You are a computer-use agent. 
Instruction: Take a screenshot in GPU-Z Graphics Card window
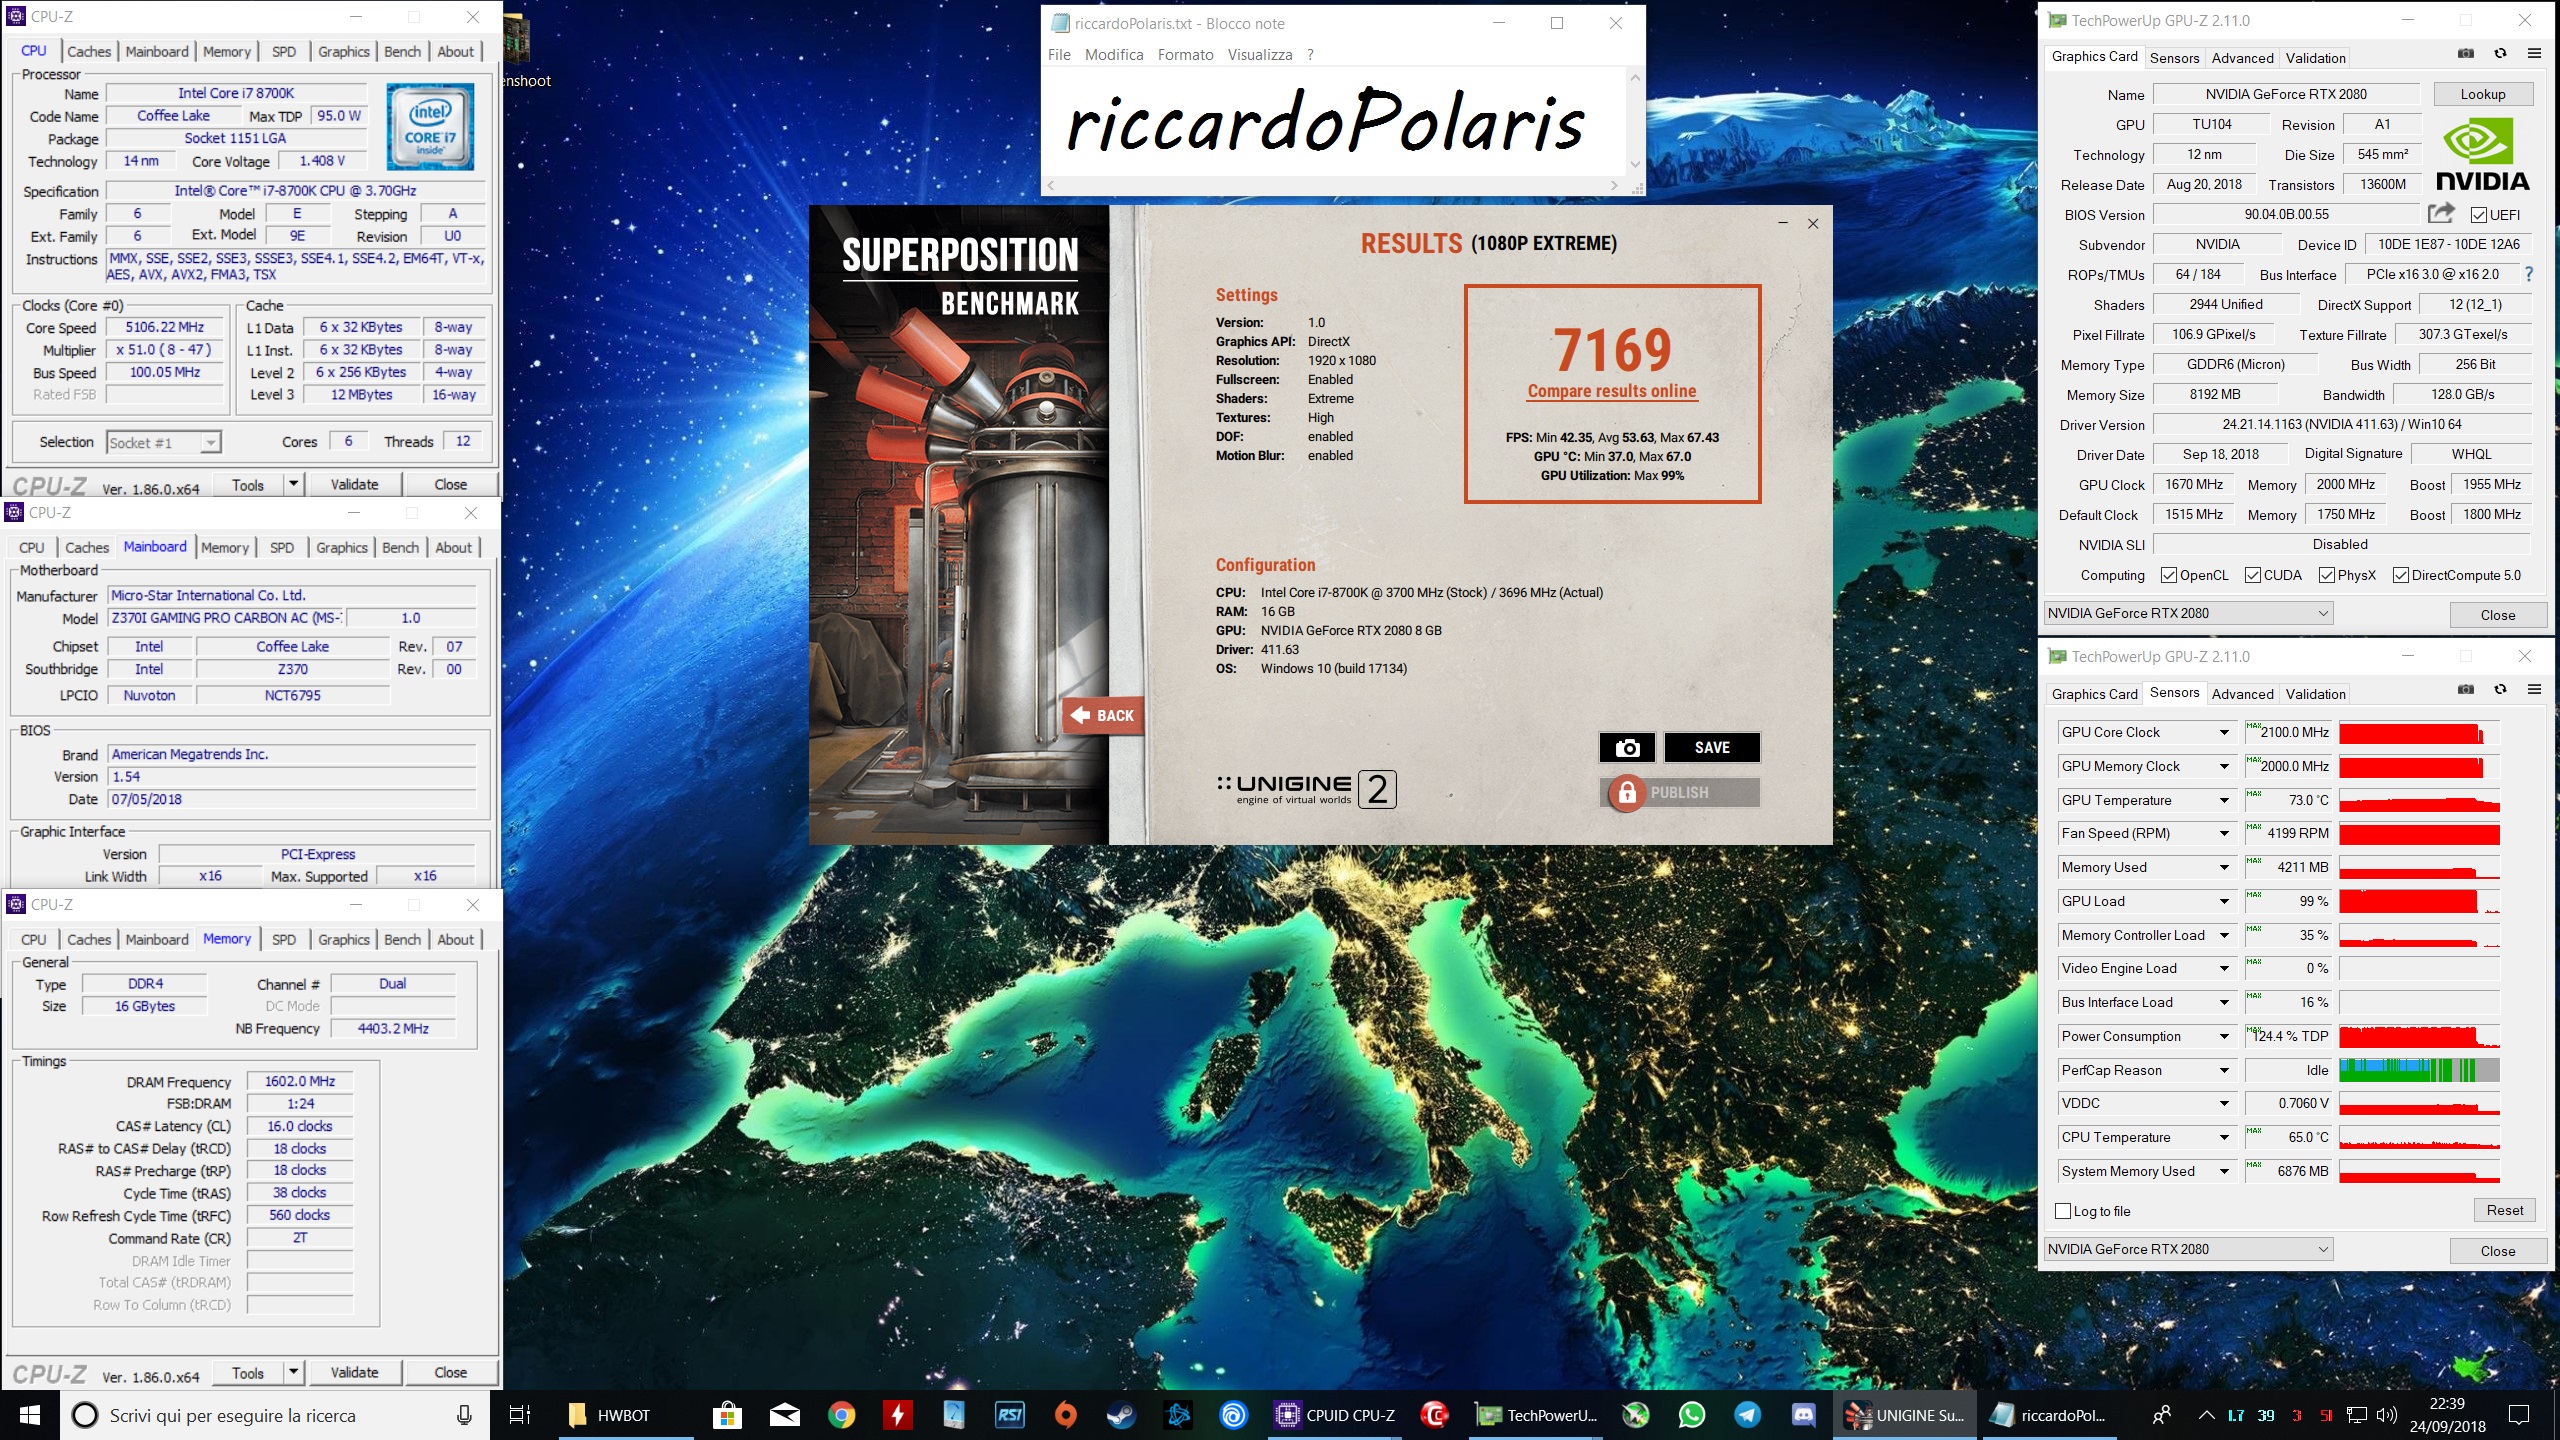coord(2466,54)
